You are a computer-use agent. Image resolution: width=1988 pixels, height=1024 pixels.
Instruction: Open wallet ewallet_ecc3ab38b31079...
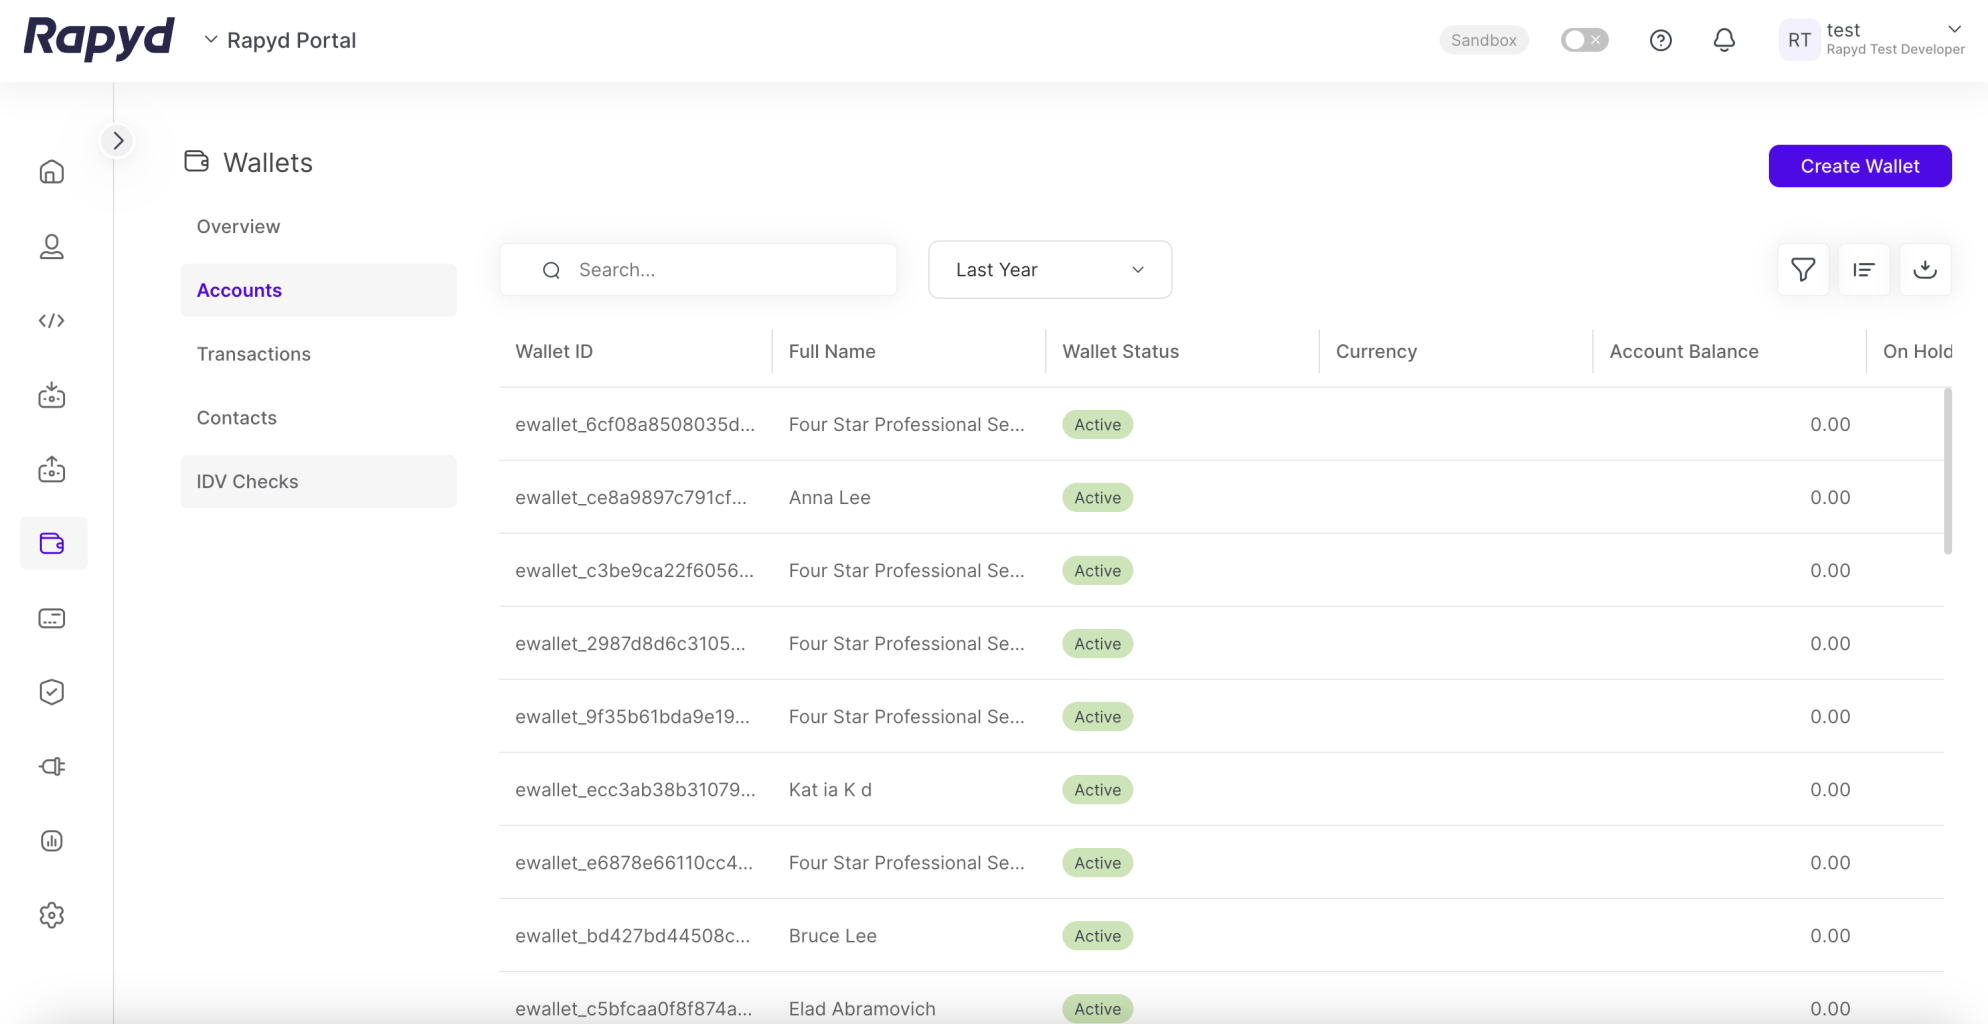point(635,790)
